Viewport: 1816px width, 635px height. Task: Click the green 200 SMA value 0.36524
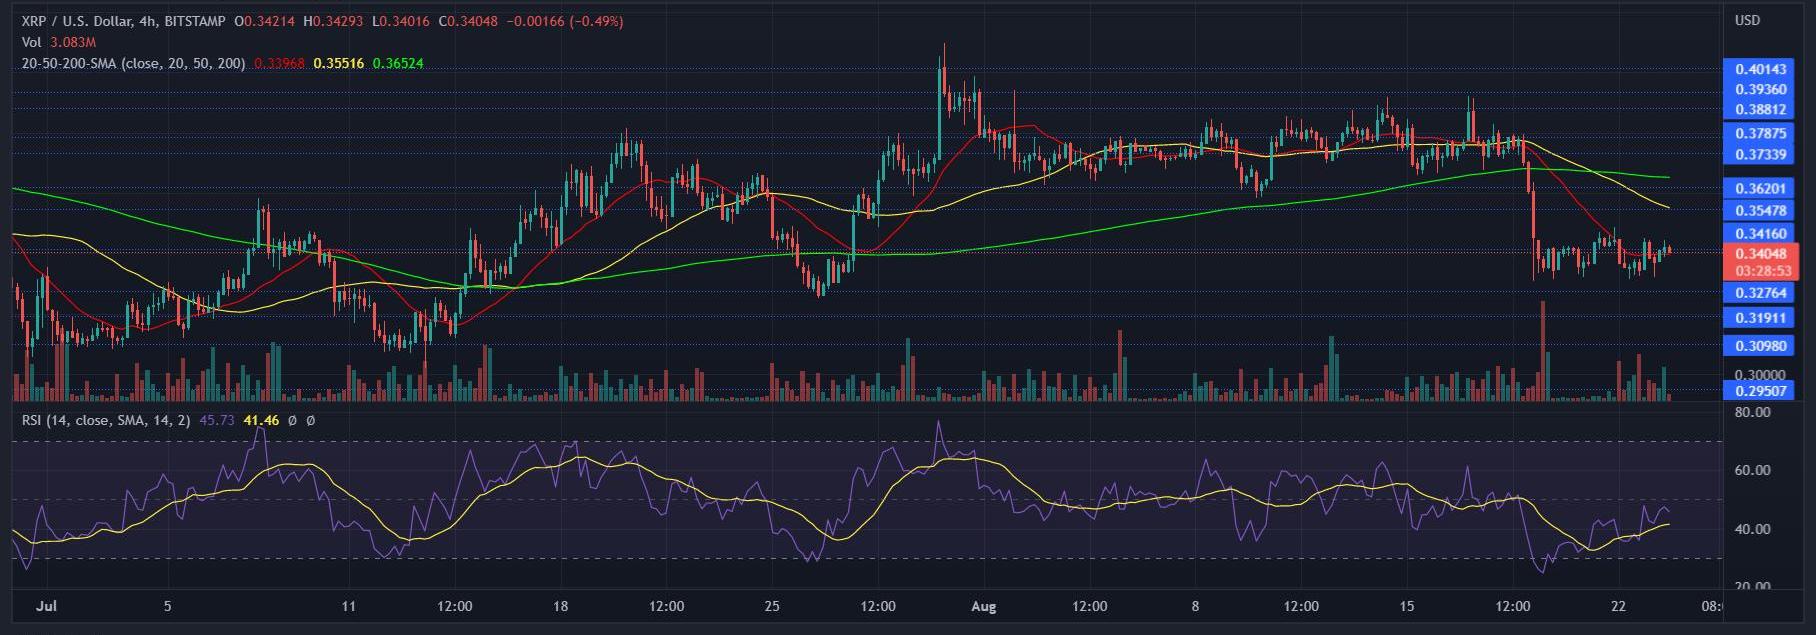point(398,63)
